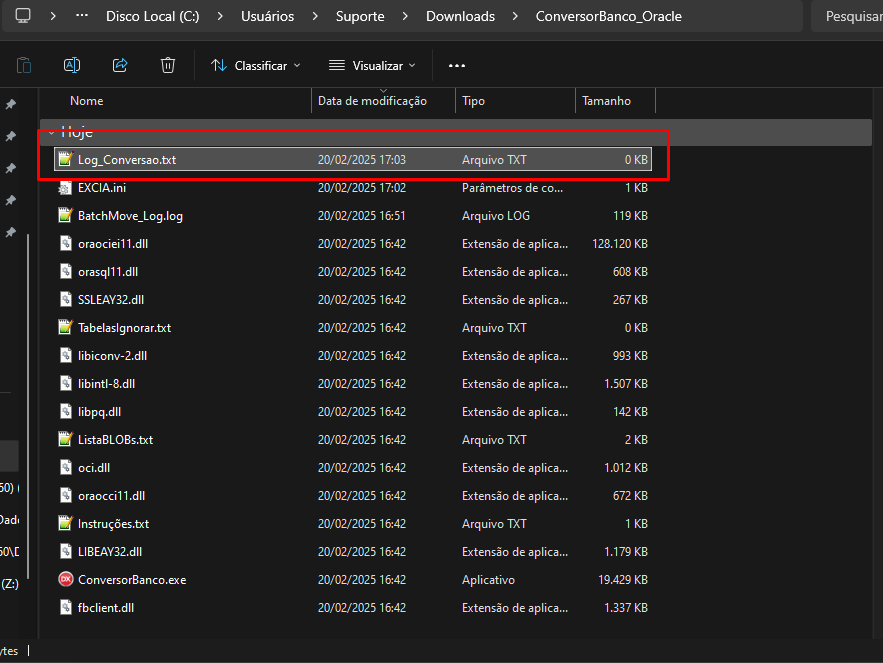Click the Rename icon in the toolbar
The image size is (883, 663).
tap(72, 65)
